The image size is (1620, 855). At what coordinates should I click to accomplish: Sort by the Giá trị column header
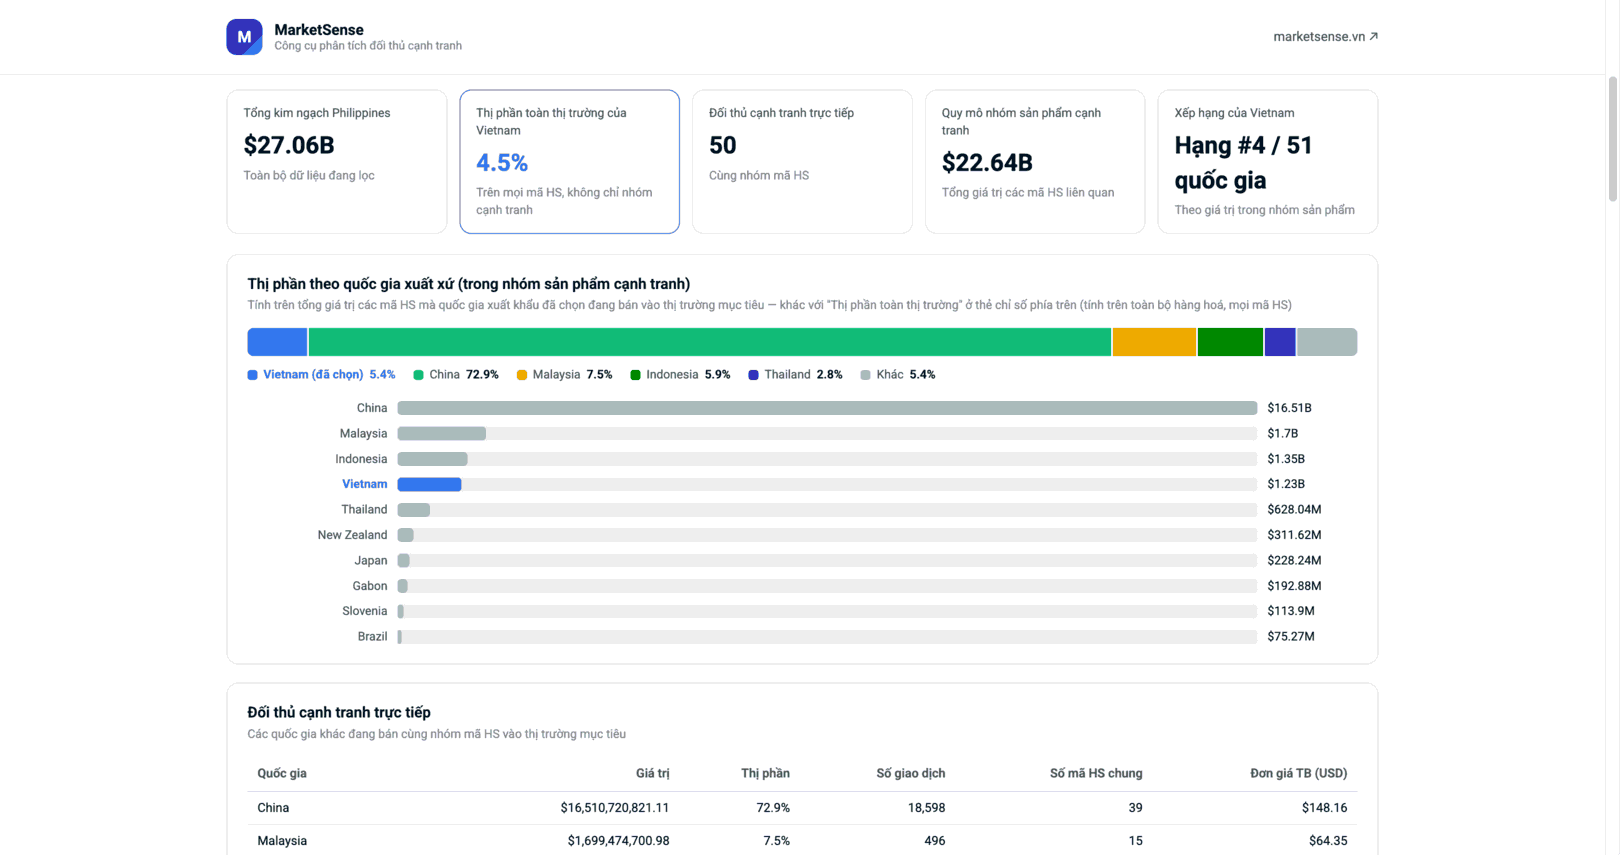tap(652, 773)
